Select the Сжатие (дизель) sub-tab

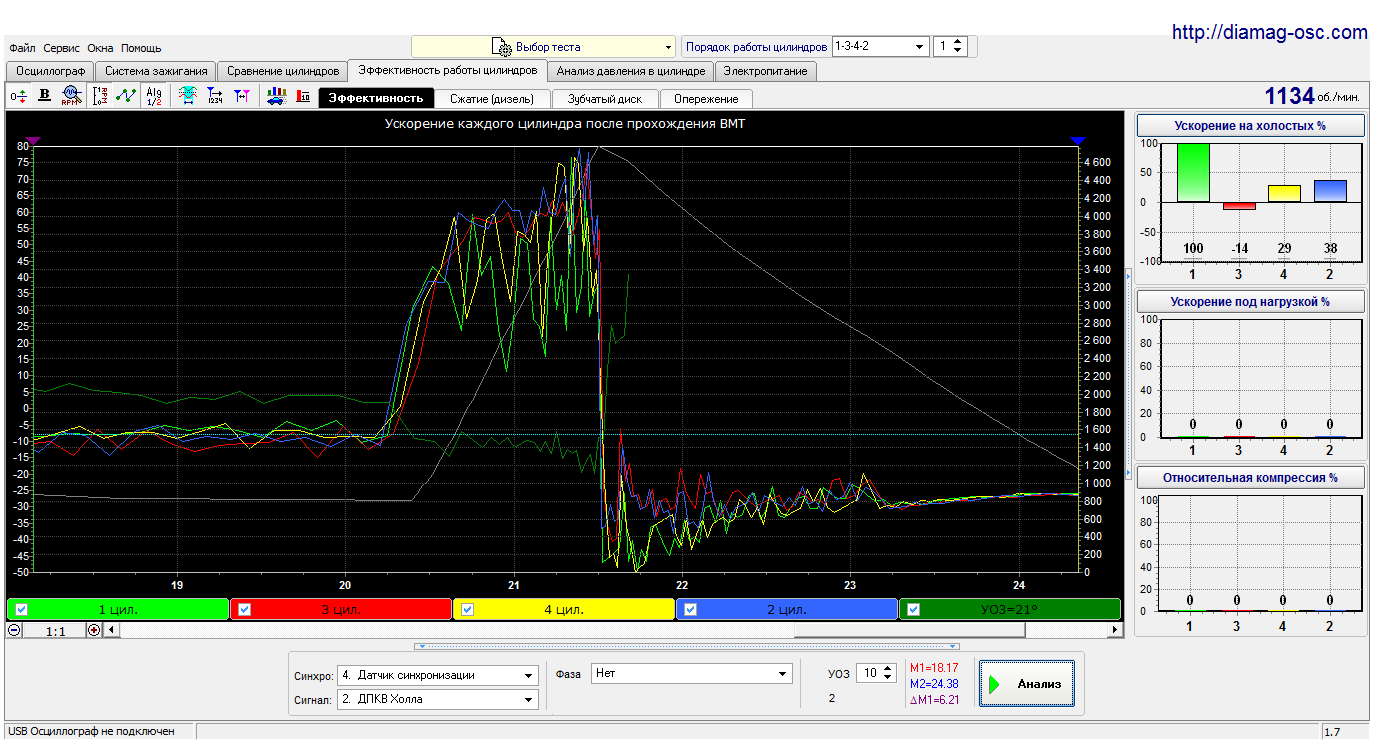click(492, 98)
